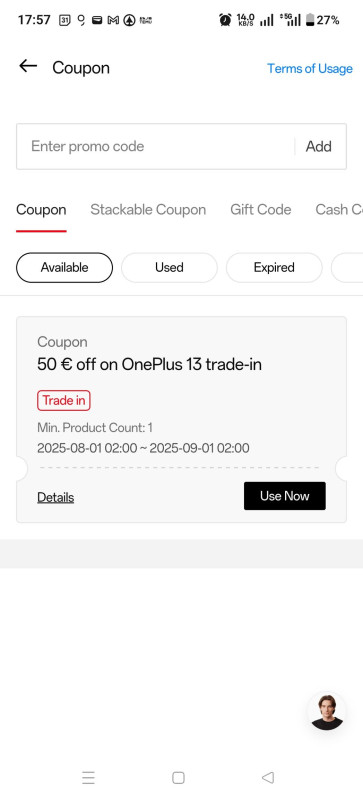Select the Available filter chip
The height and width of the screenshot is (800, 363).
64,267
